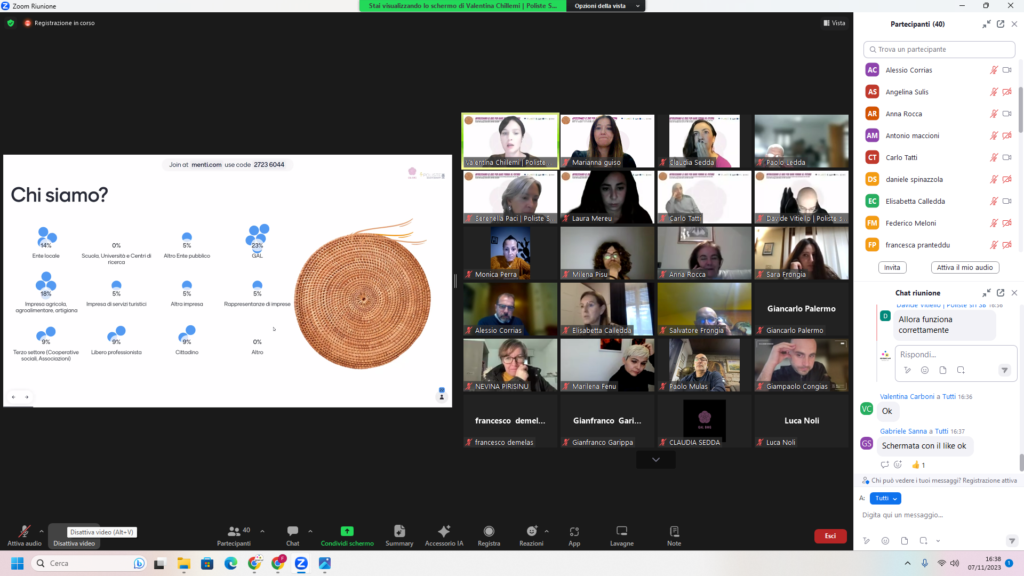Open Windows Start menu
Screen dimensions: 1024x576
[18, 563]
